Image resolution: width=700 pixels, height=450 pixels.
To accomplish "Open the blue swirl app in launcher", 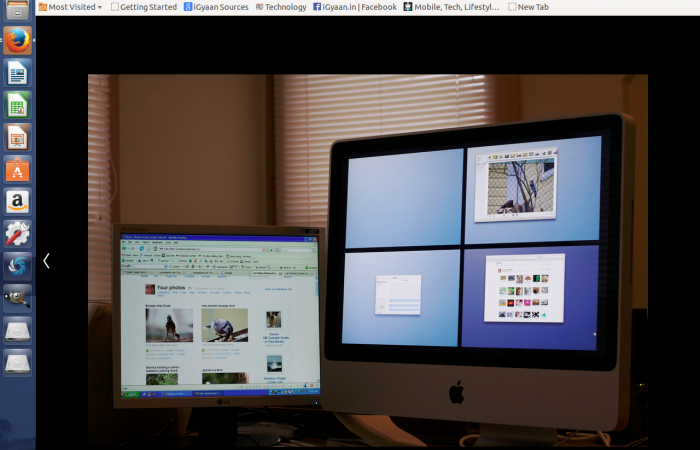I will [x=17, y=266].
